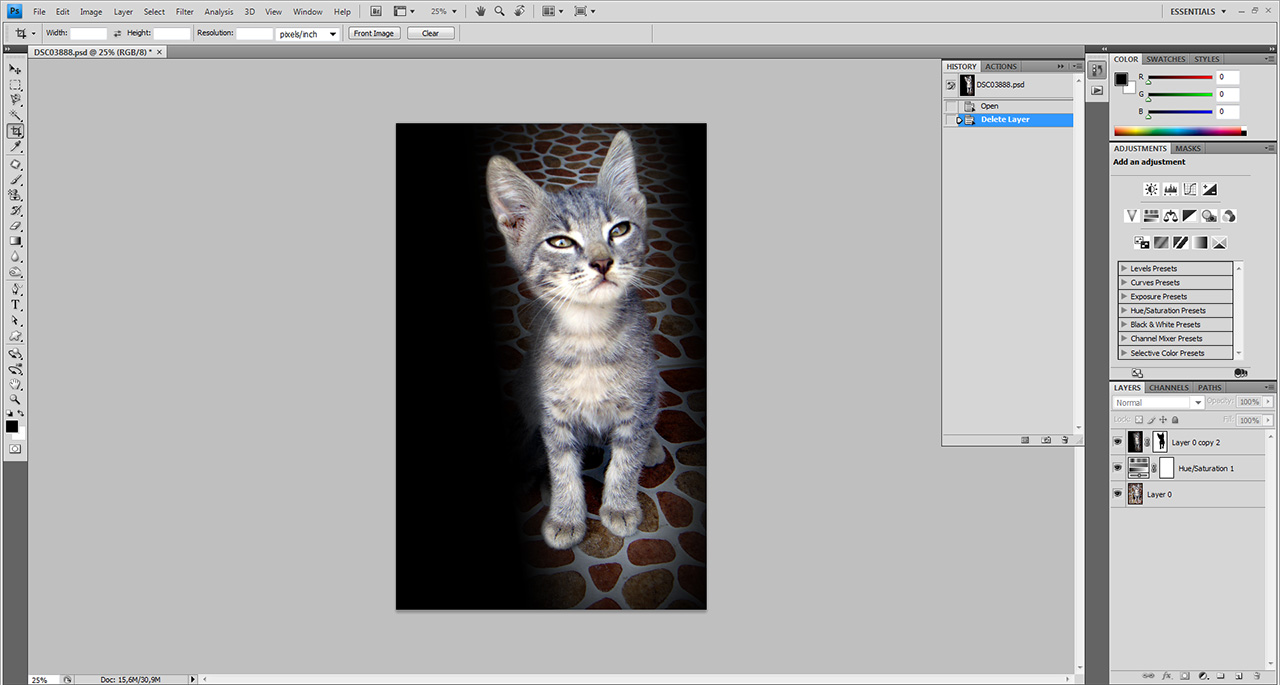This screenshot has width=1280, height=685.
Task: Open the Image menu
Action: pos(91,12)
